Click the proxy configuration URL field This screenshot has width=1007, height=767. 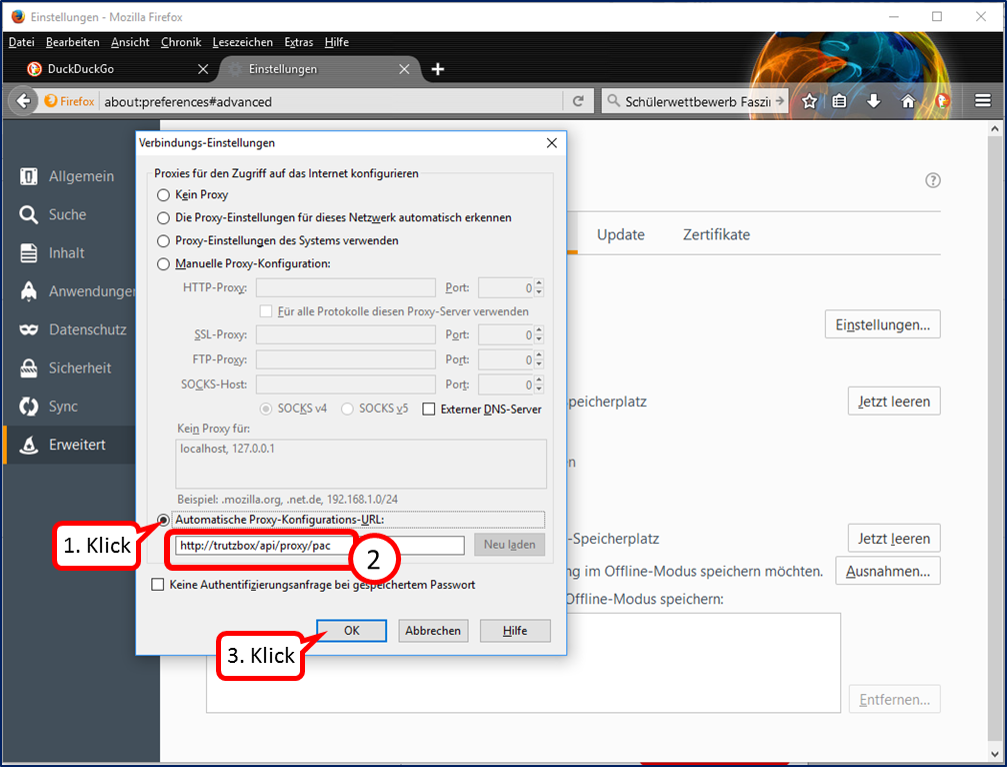tap(319, 545)
